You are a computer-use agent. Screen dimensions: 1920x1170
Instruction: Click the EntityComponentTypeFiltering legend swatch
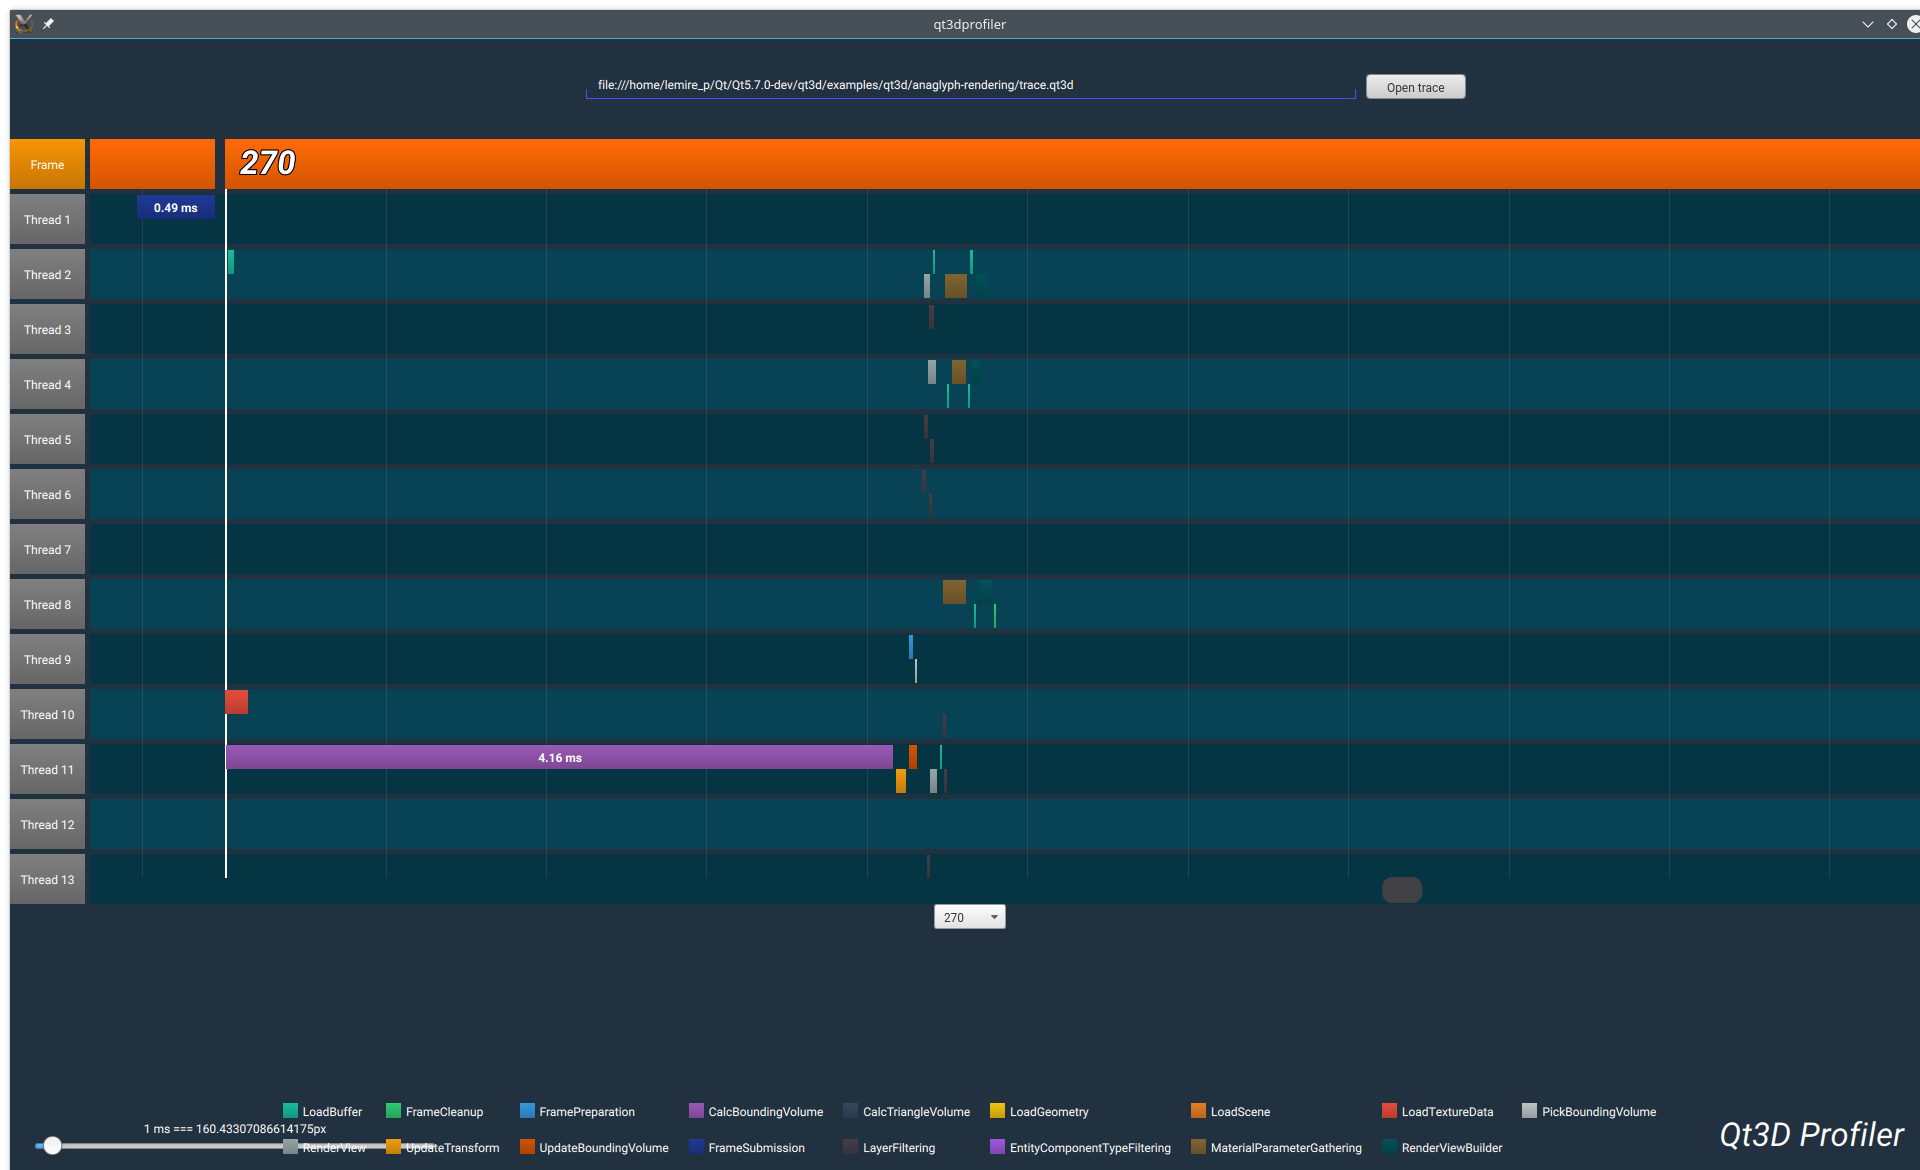997,1146
